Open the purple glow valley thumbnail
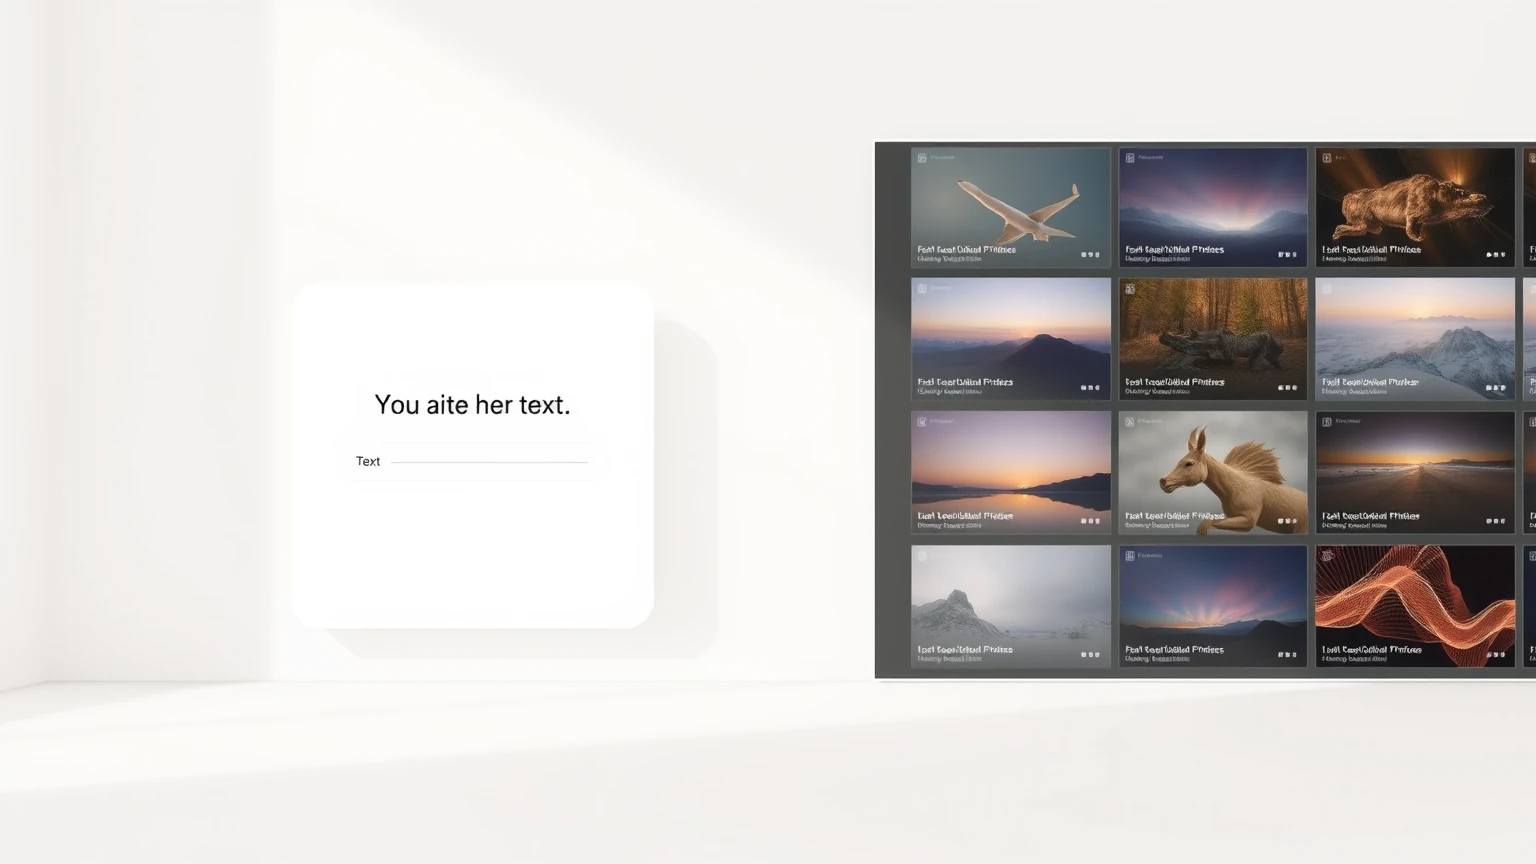 [x=1213, y=208]
